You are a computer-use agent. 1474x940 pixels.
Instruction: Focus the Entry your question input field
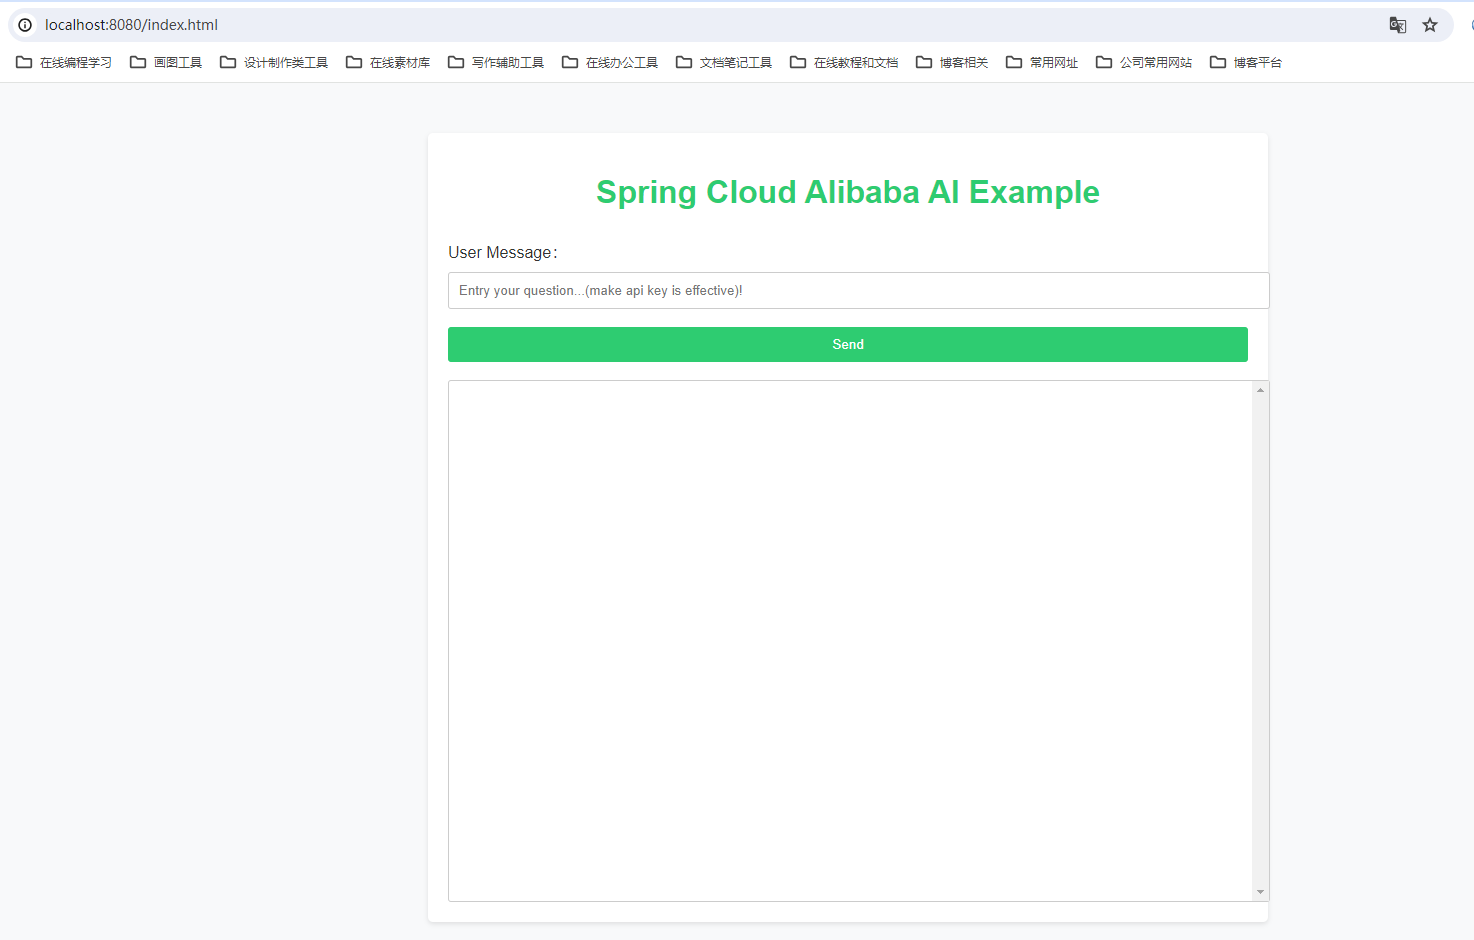(858, 291)
